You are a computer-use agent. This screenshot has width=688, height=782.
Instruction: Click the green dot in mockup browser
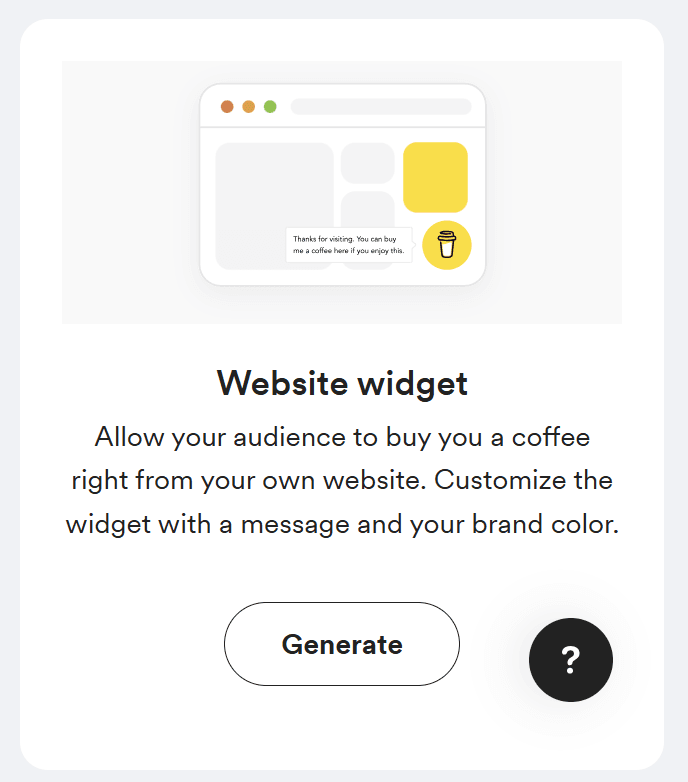click(270, 107)
